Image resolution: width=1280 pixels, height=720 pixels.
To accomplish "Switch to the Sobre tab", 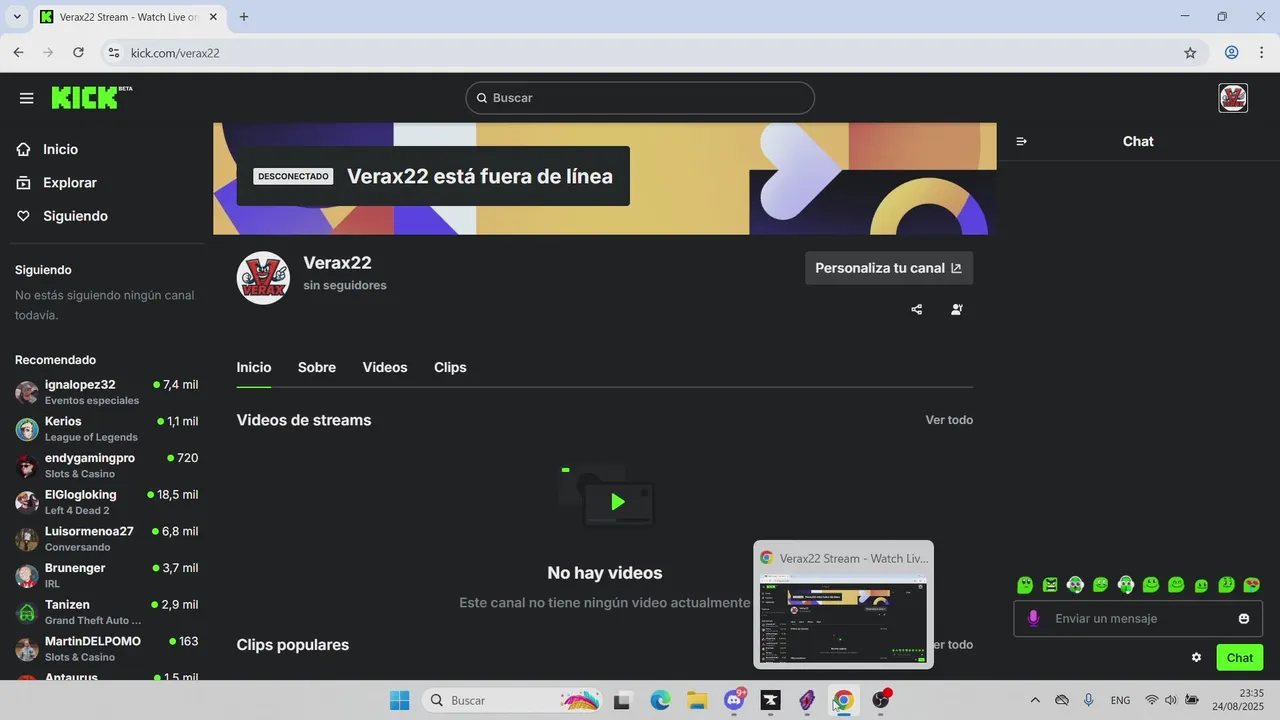I will (317, 368).
